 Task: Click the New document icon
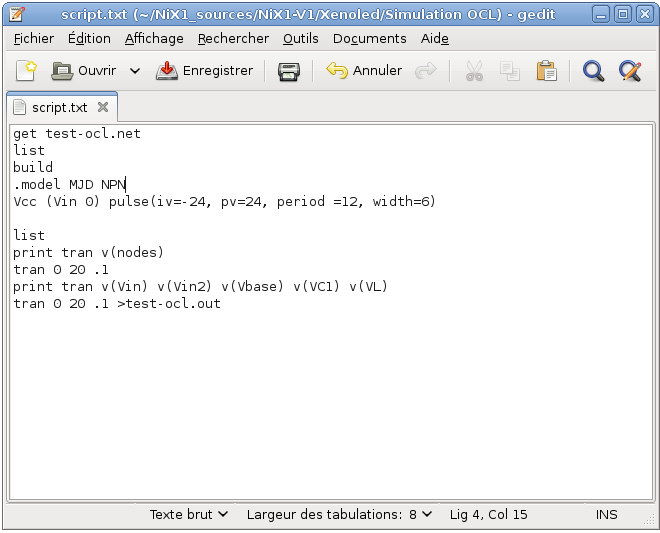pos(26,71)
